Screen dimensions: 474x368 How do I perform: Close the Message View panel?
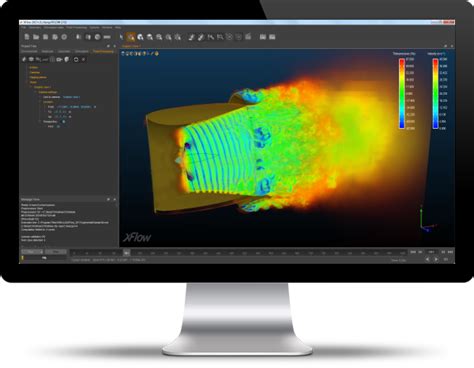pos(115,199)
